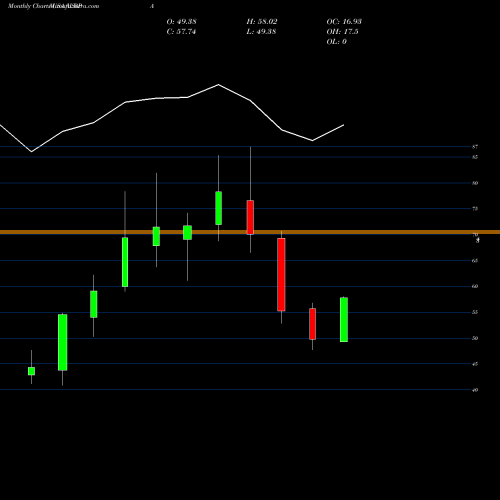500x500 pixels.
Task: Click the 'C: 57.74' close value
Action: tap(181, 31)
